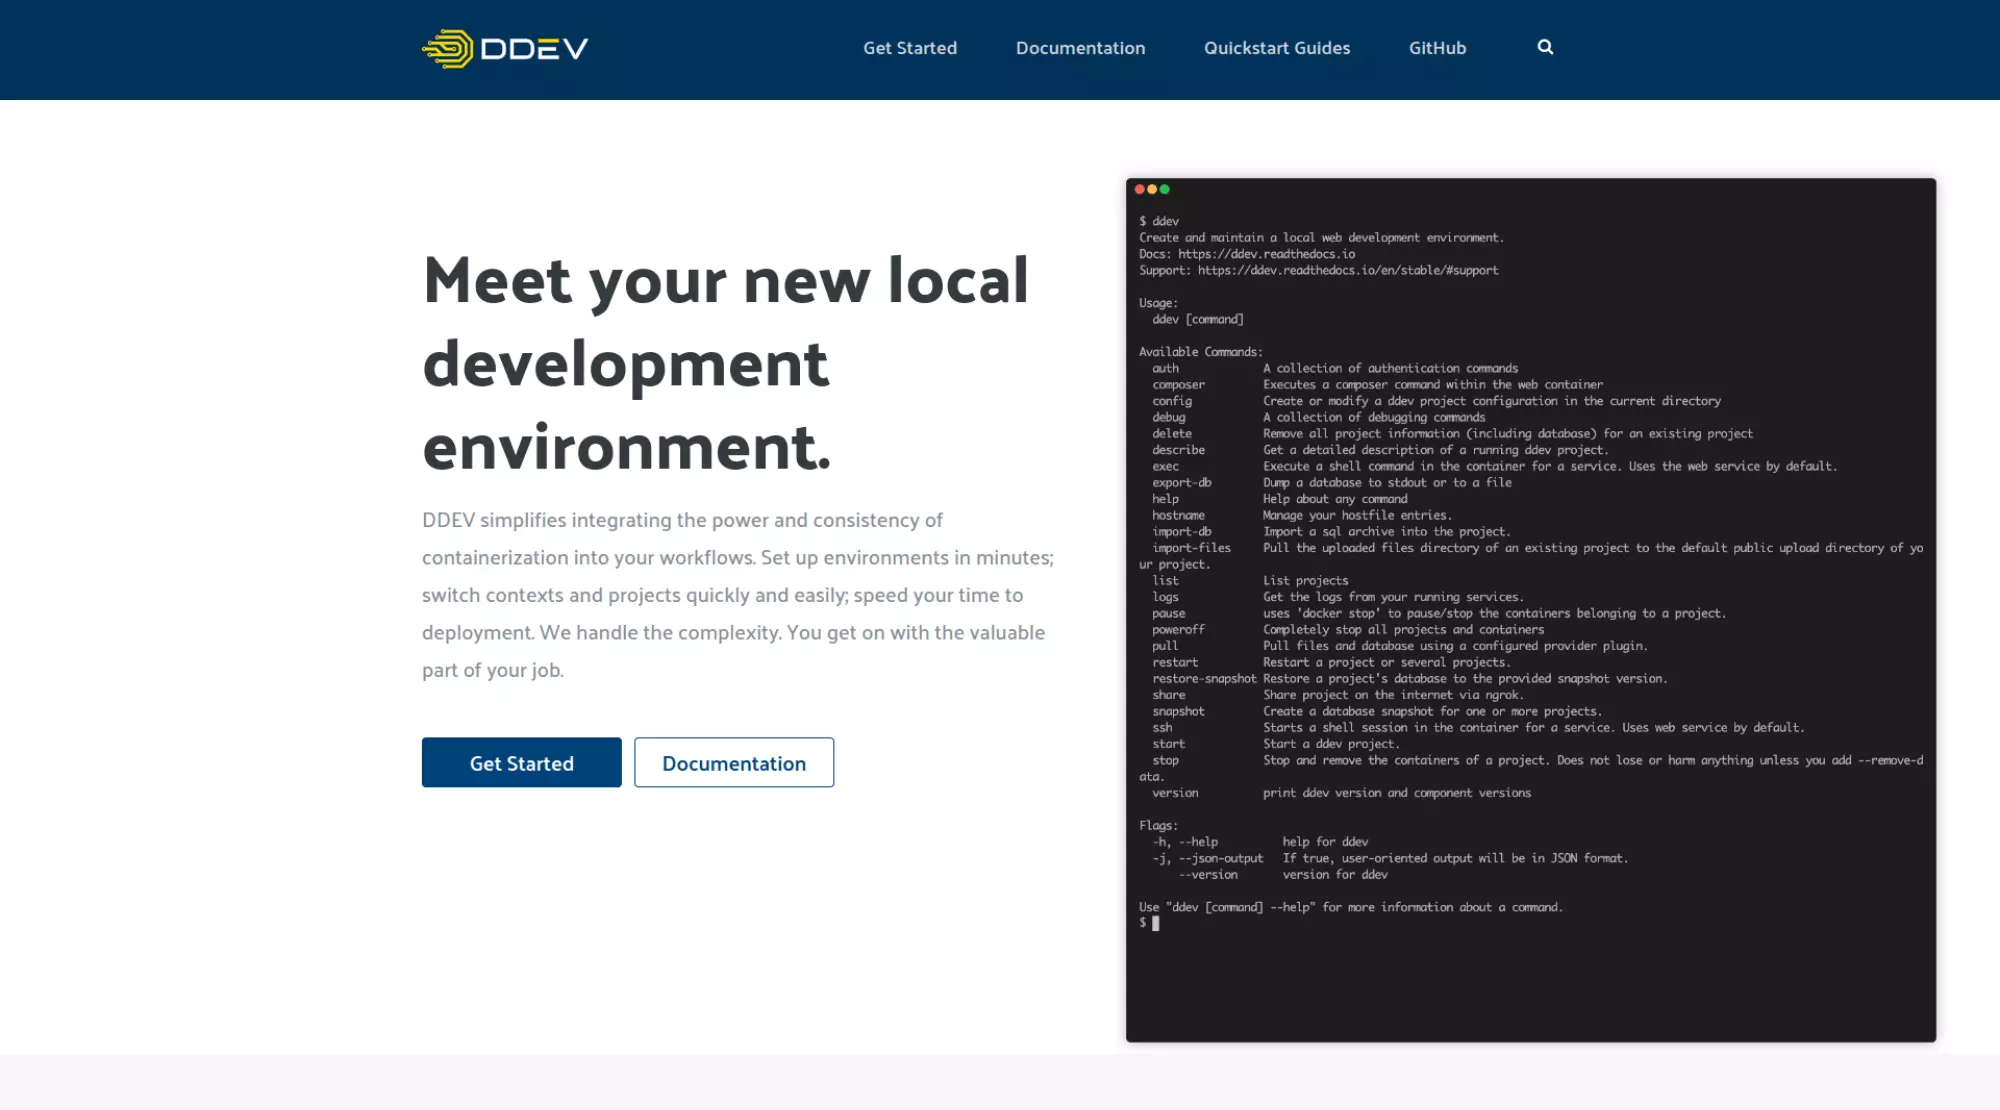
Task: Click the terminal screenshot image
Action: coord(1531,610)
